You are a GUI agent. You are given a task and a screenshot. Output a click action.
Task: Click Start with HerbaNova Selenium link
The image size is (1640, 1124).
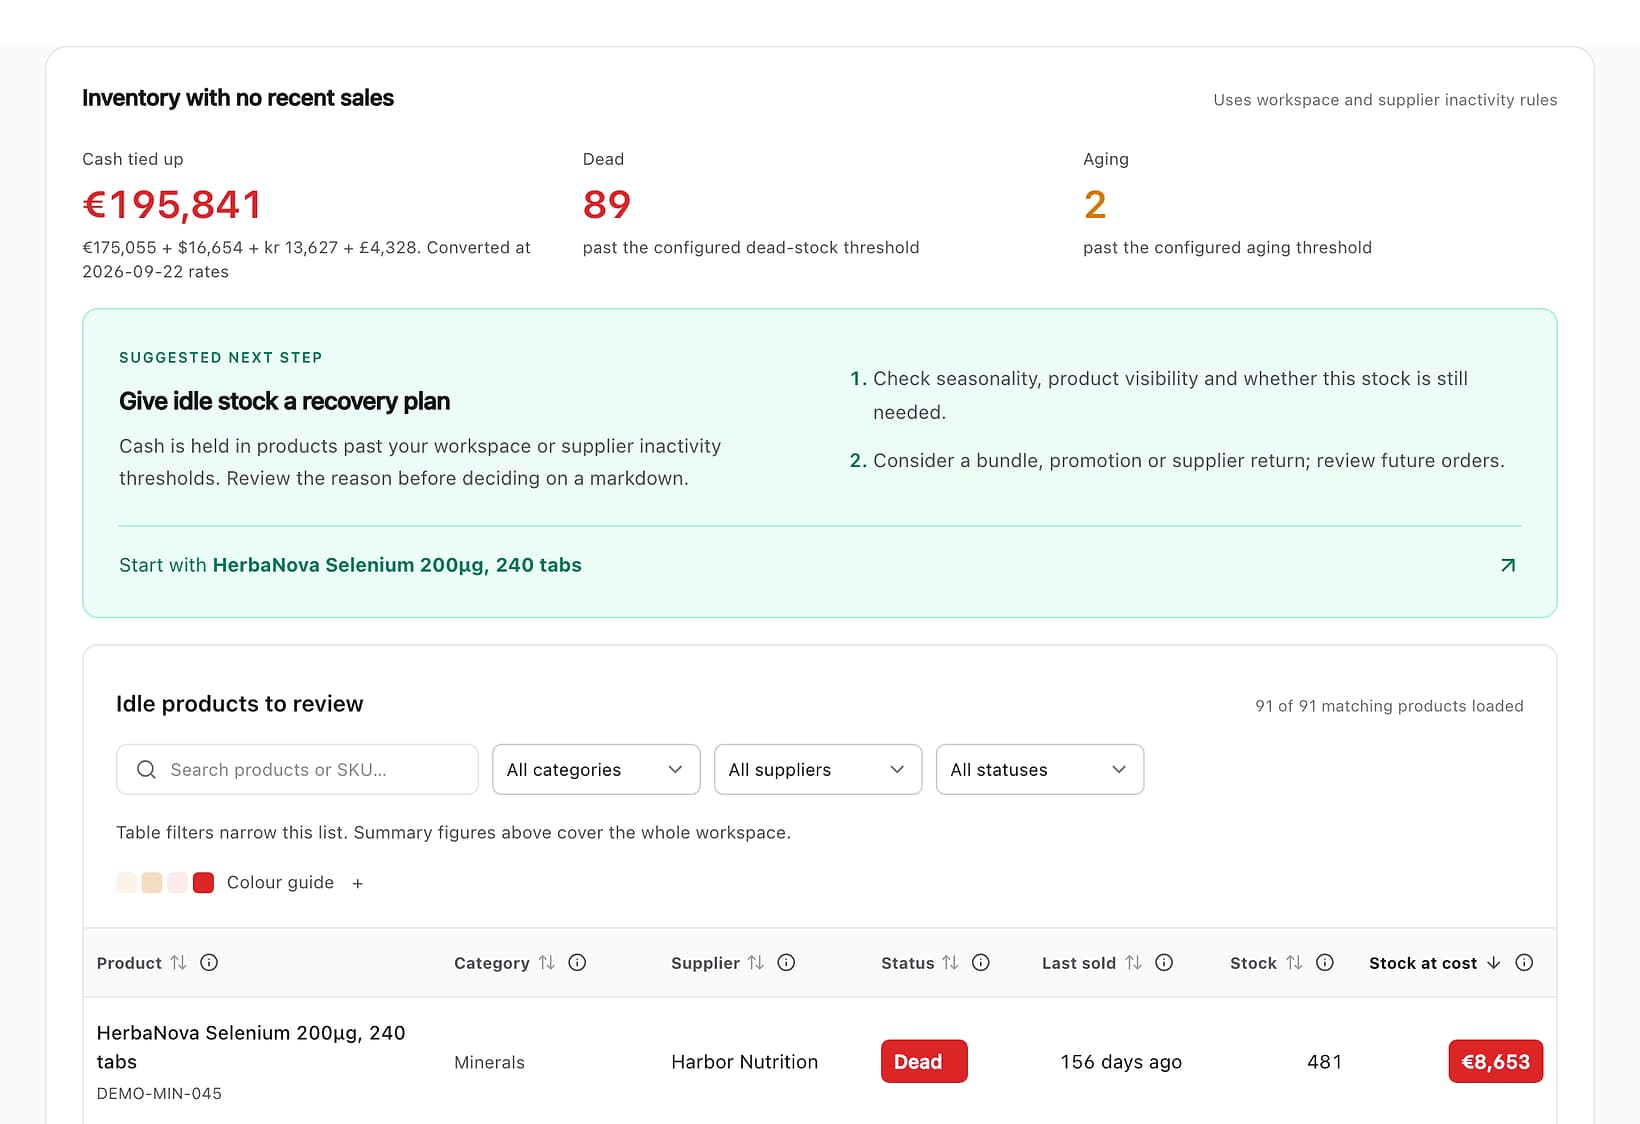coord(350,565)
